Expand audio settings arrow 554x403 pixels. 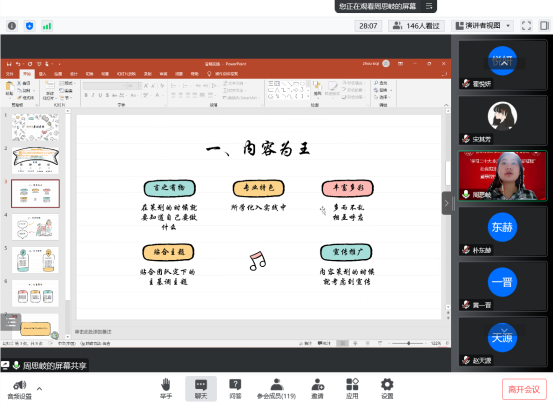[39, 389]
